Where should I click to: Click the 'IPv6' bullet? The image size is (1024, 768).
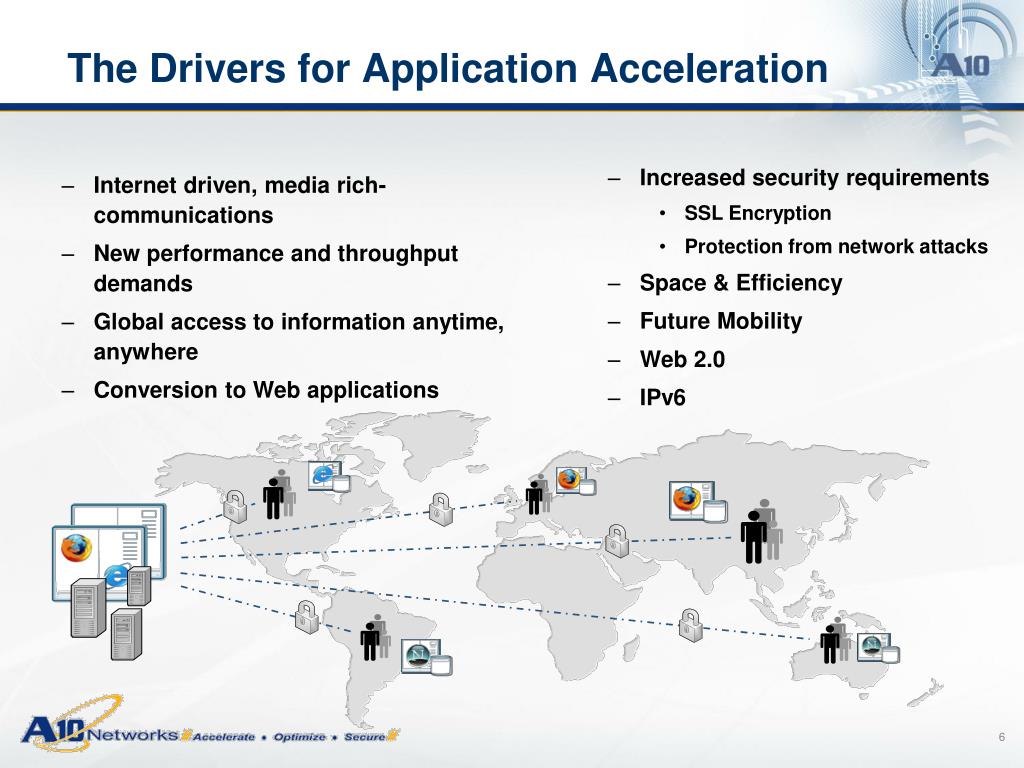(662, 398)
